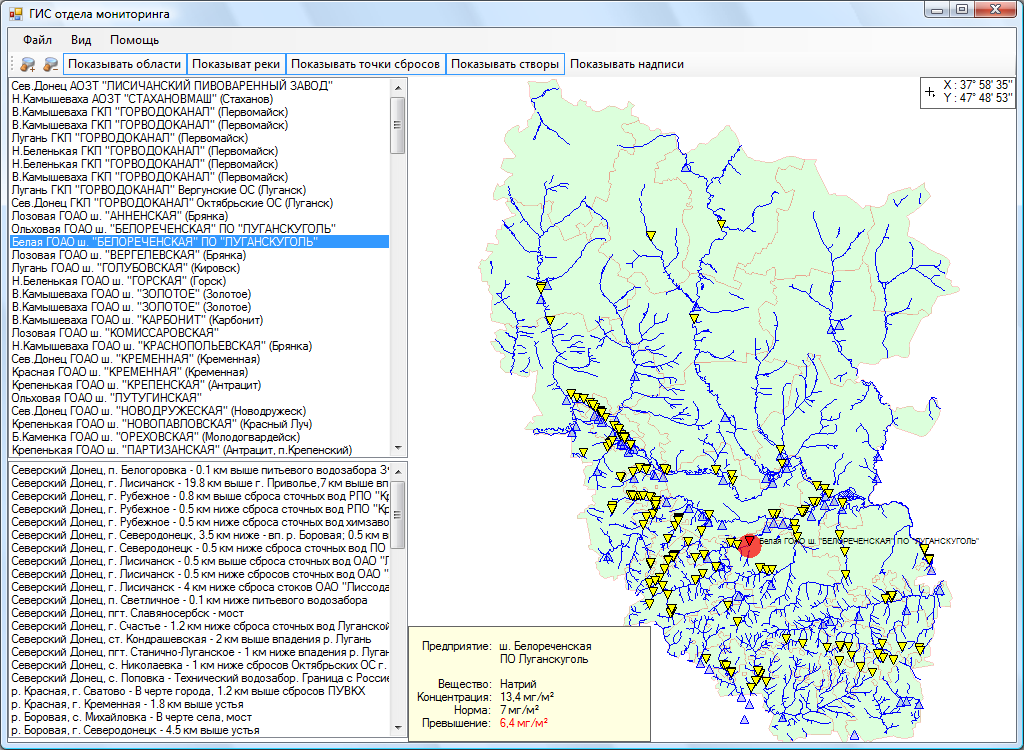Enable the Показывать надписи option
Screen dimensions: 1024x750
627,64
